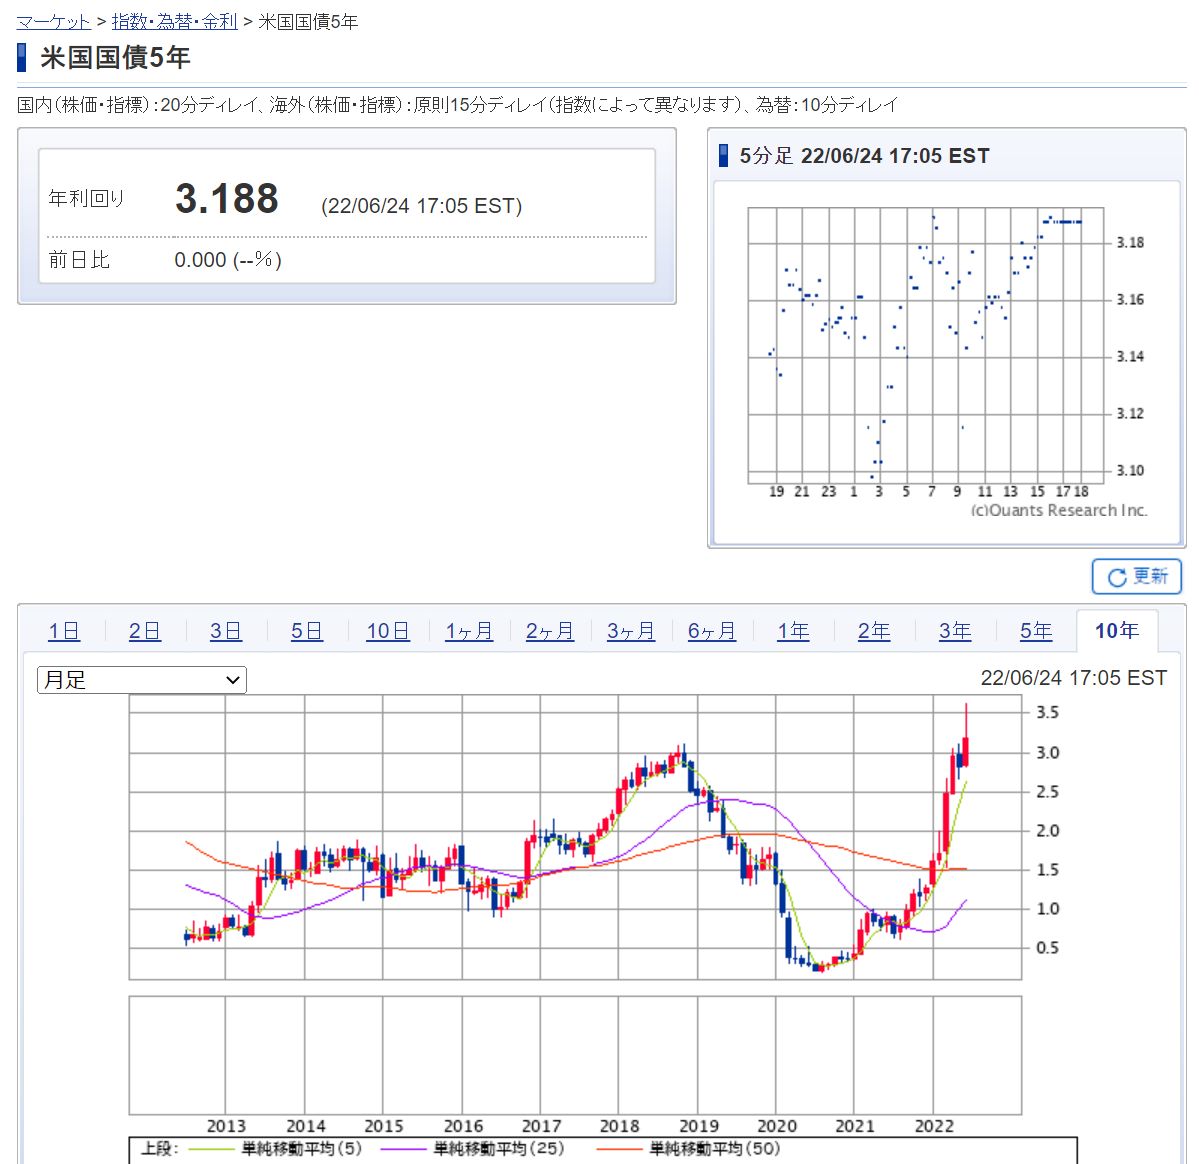This screenshot has width=1199, height=1164.
Task: Open the 3年 chart tab
Action: [x=955, y=631]
